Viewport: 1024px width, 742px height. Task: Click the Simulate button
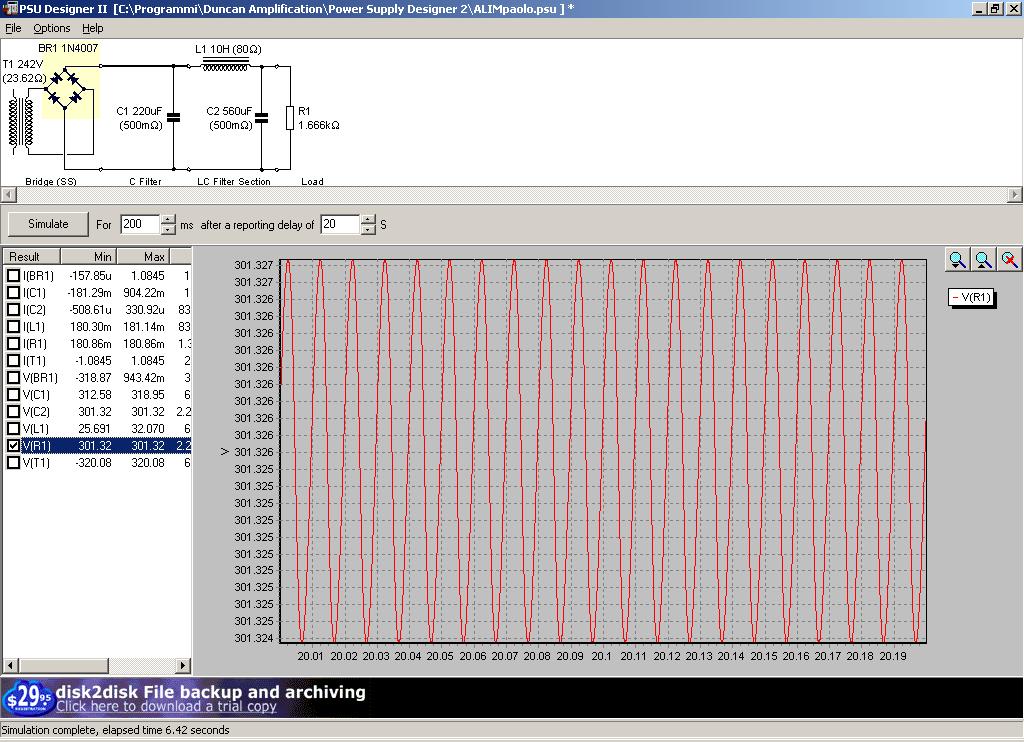coord(48,224)
